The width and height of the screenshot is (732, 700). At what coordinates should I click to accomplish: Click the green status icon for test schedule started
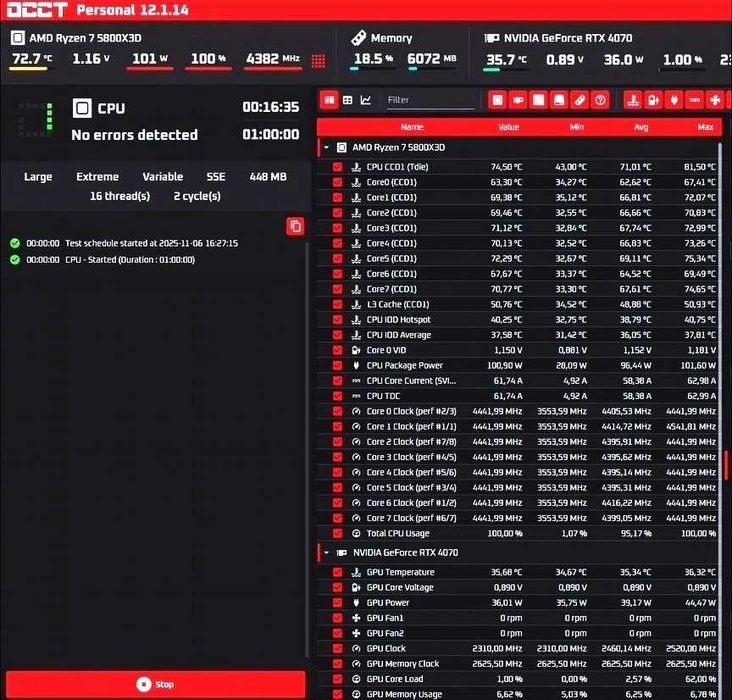(15, 243)
